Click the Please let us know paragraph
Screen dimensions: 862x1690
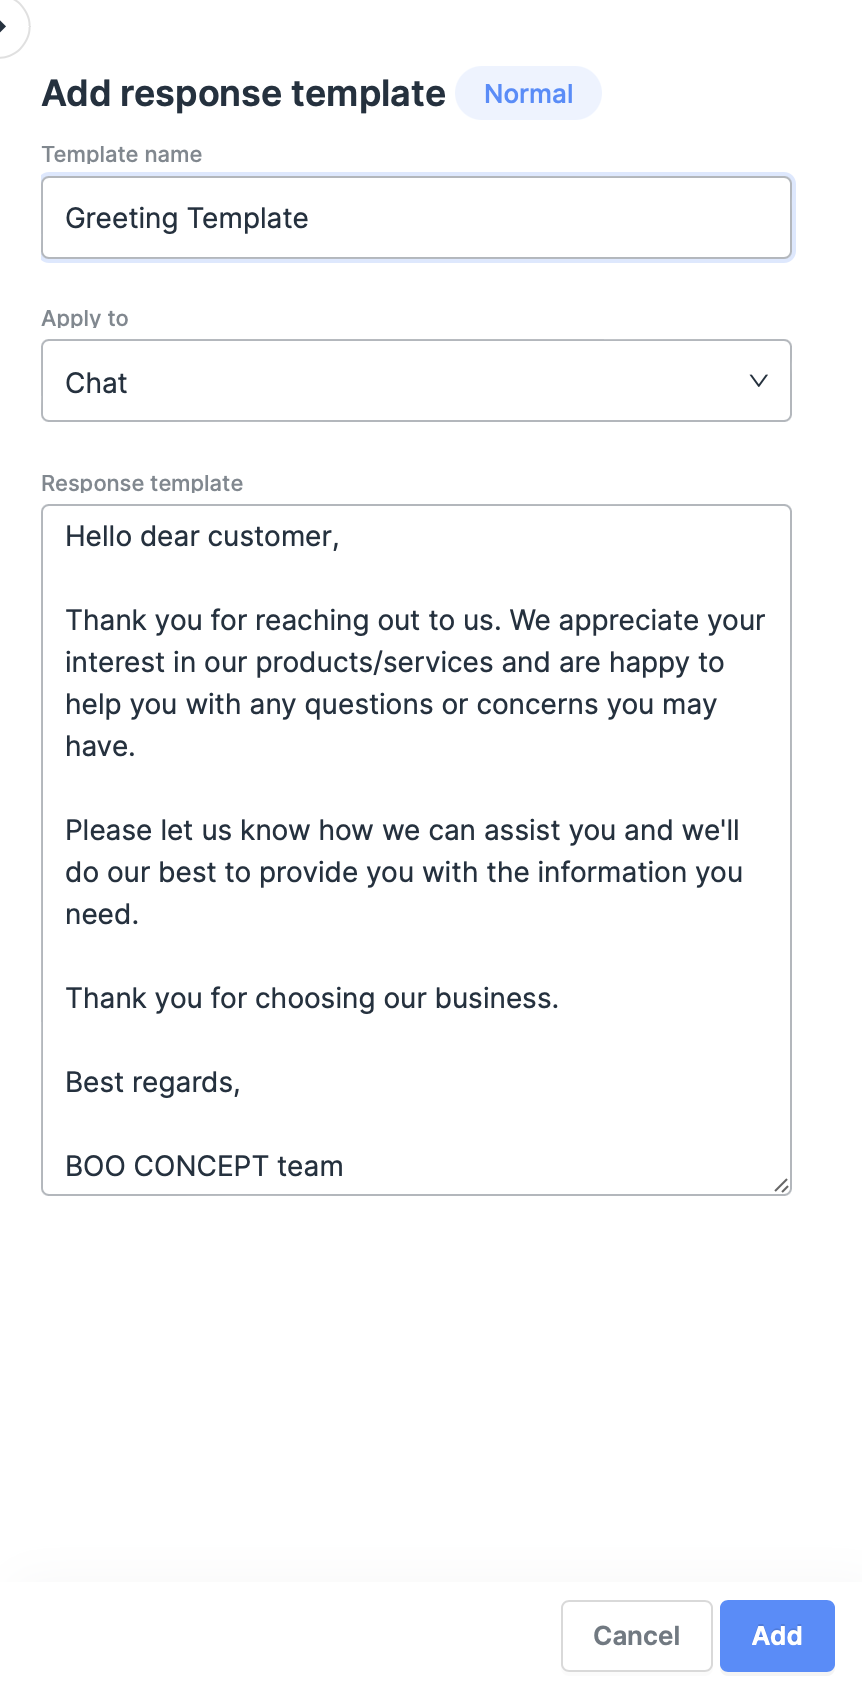pyautogui.click(x=403, y=872)
